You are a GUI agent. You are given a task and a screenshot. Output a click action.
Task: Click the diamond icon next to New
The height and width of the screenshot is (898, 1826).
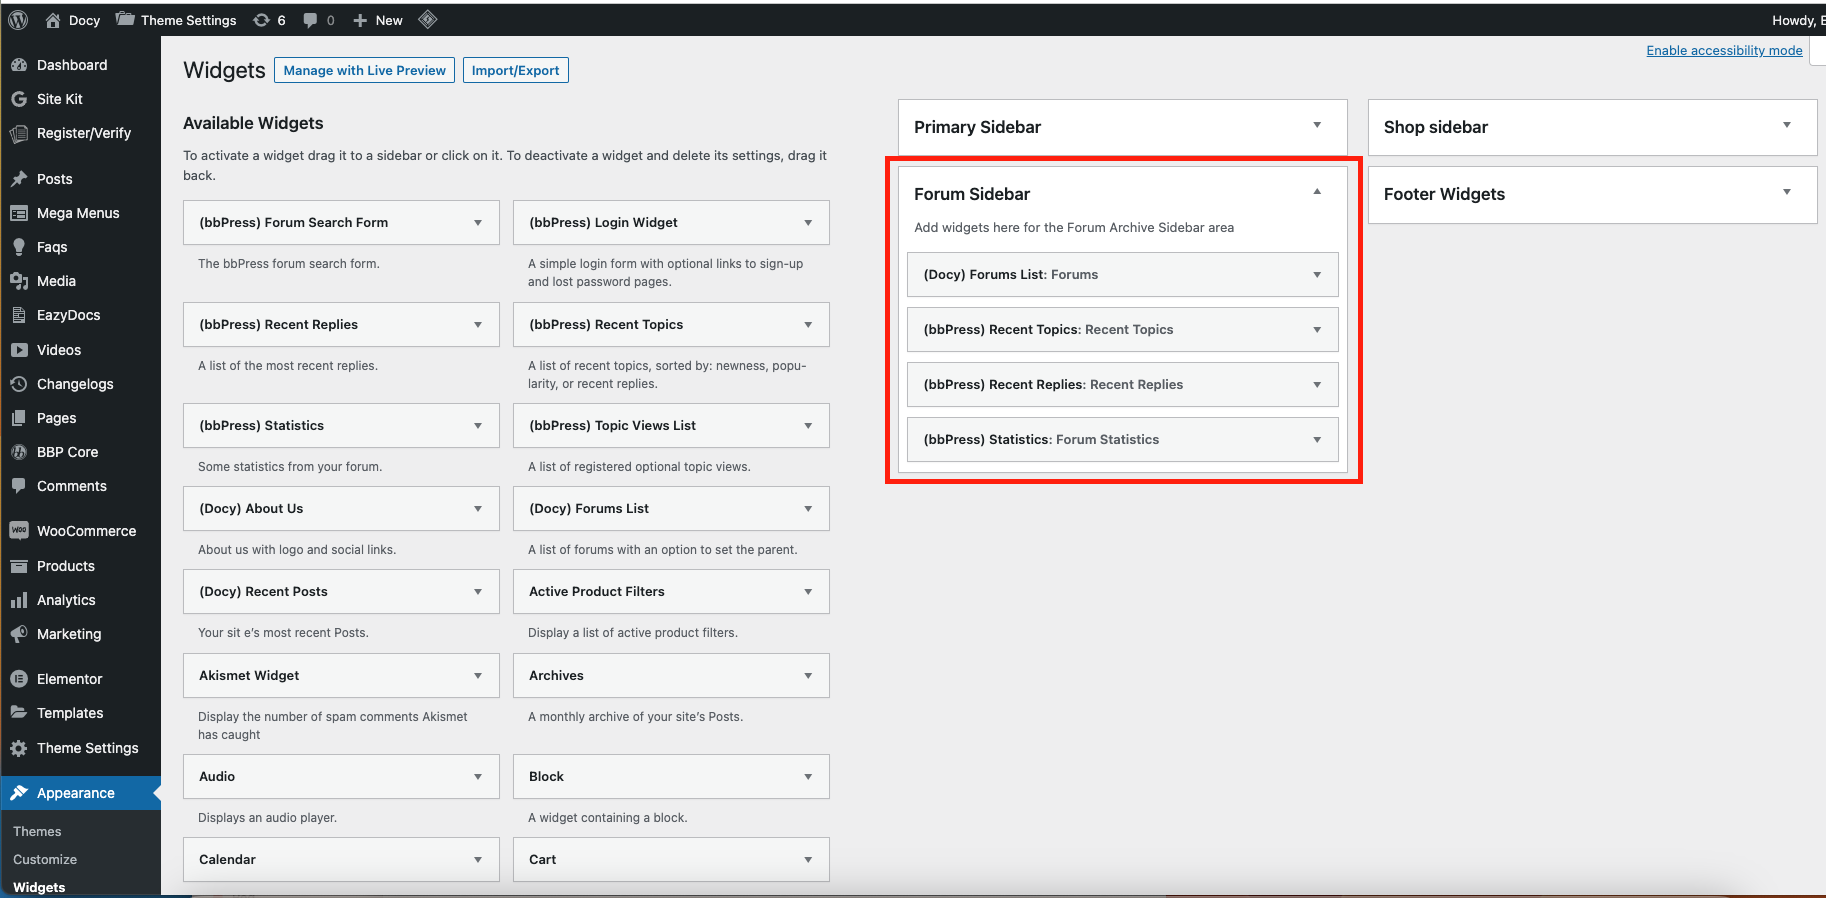[428, 19]
